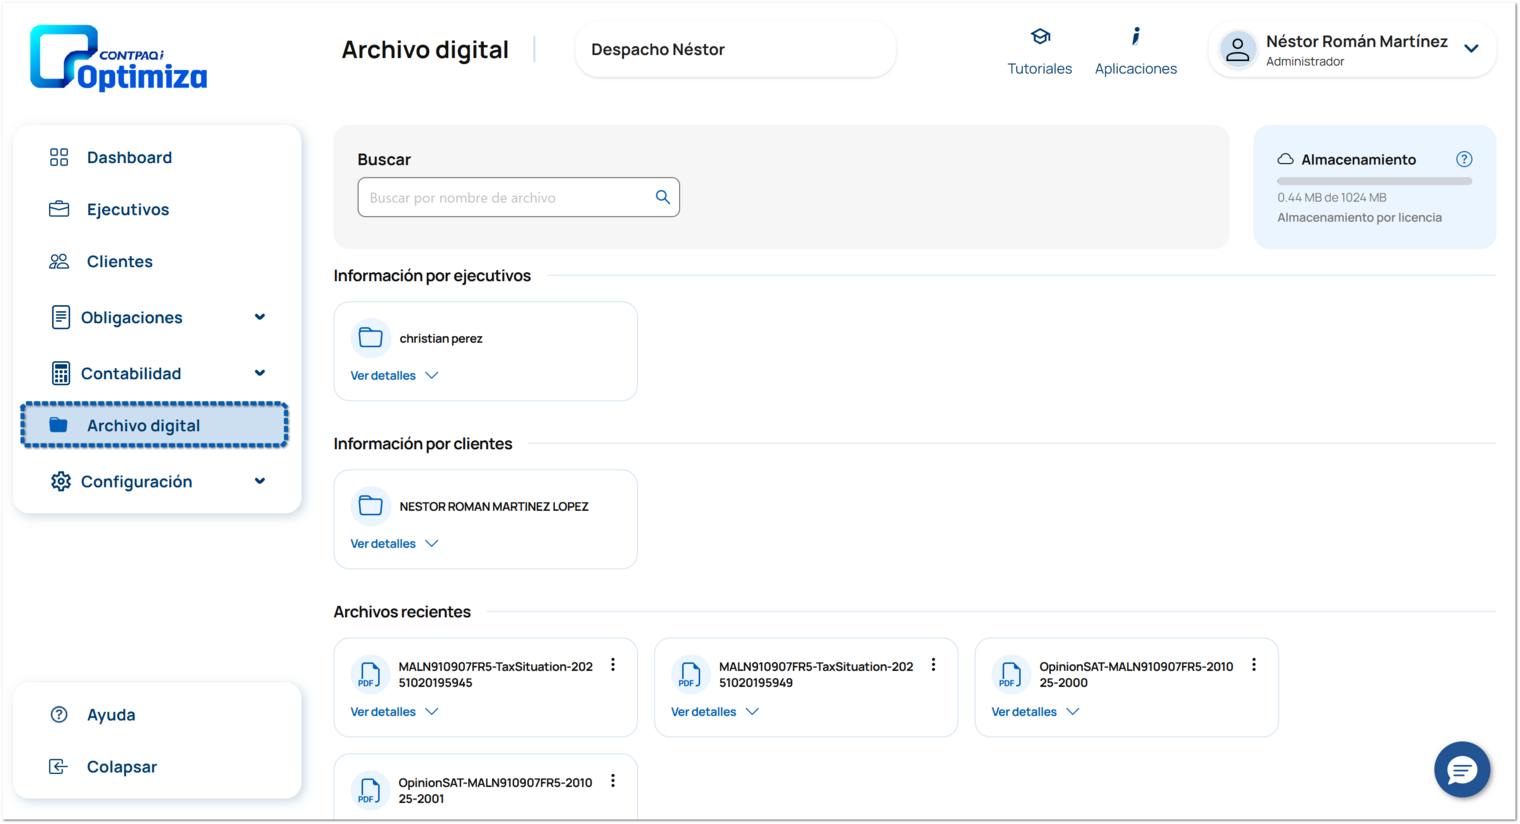This screenshot has width=1520, height=824.
Task: Open the christian perez folder icon
Action: (371, 338)
